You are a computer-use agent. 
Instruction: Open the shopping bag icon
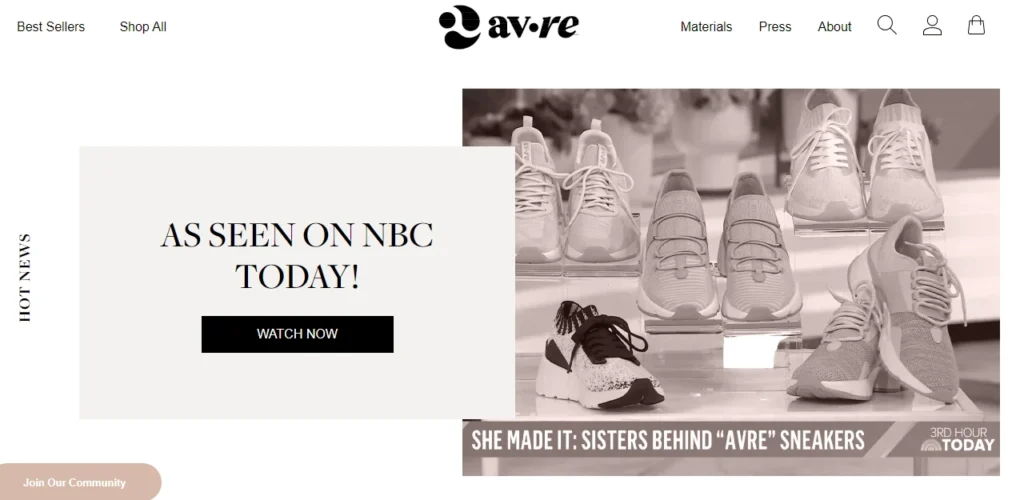click(x=976, y=25)
